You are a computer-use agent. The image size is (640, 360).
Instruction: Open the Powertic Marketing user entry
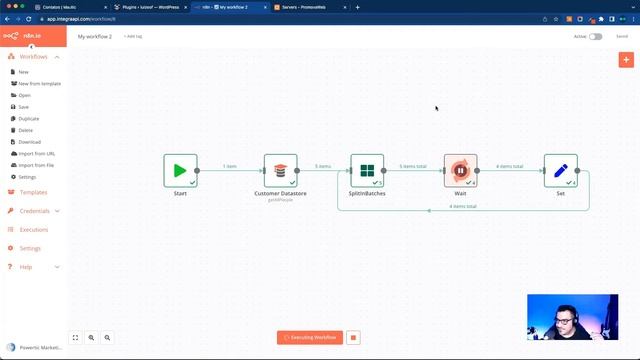click(x=35, y=347)
